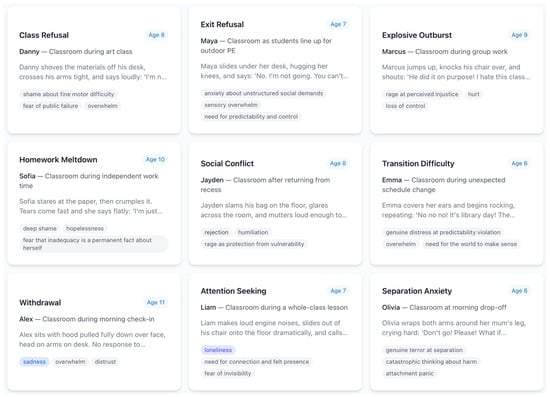
Task: Click the distrust tag
Action: click(x=105, y=362)
